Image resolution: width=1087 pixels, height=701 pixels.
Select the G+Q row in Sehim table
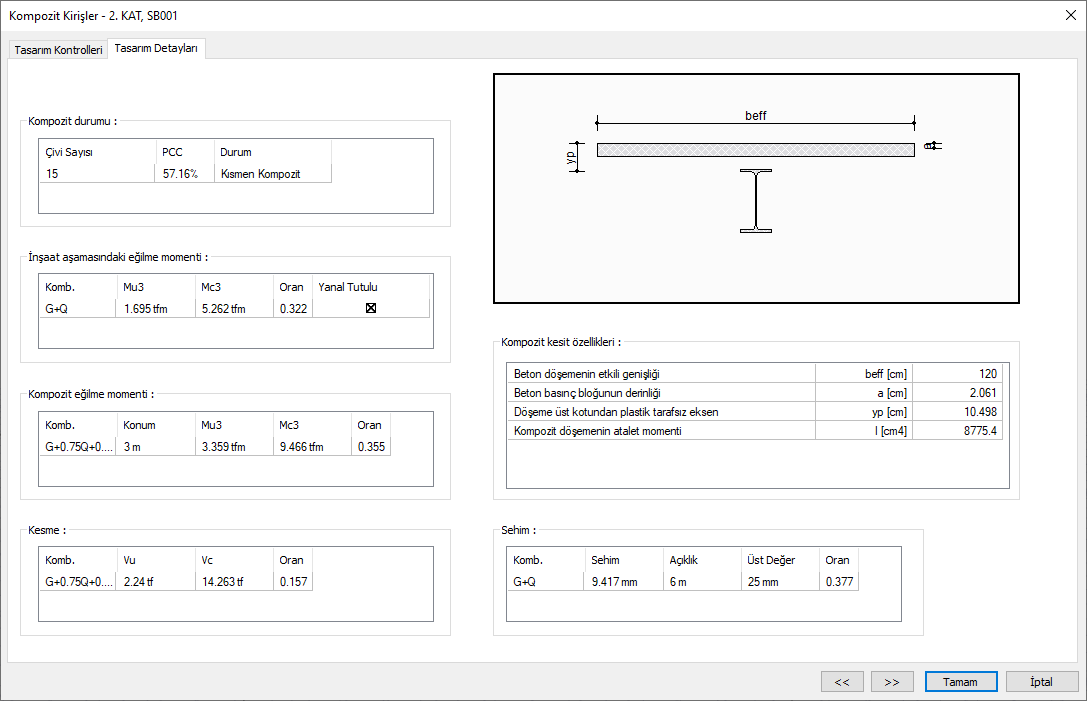click(x=545, y=580)
